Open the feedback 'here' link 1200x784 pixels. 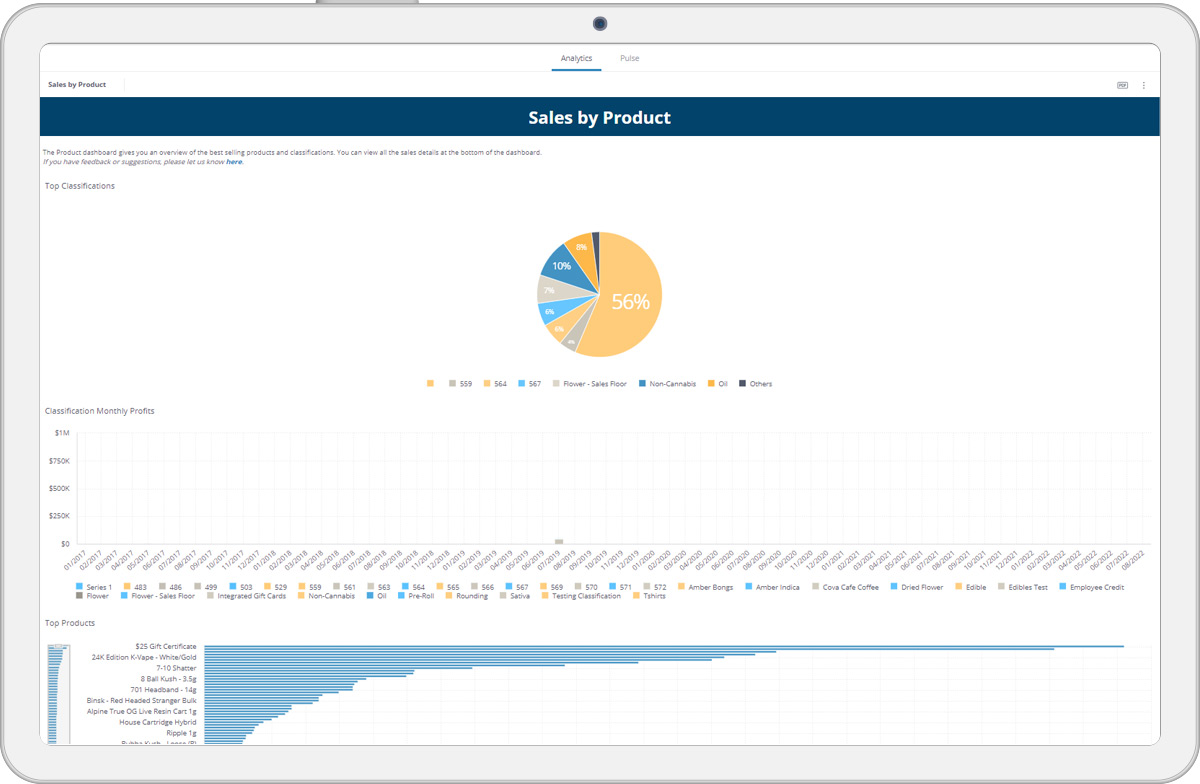point(234,161)
